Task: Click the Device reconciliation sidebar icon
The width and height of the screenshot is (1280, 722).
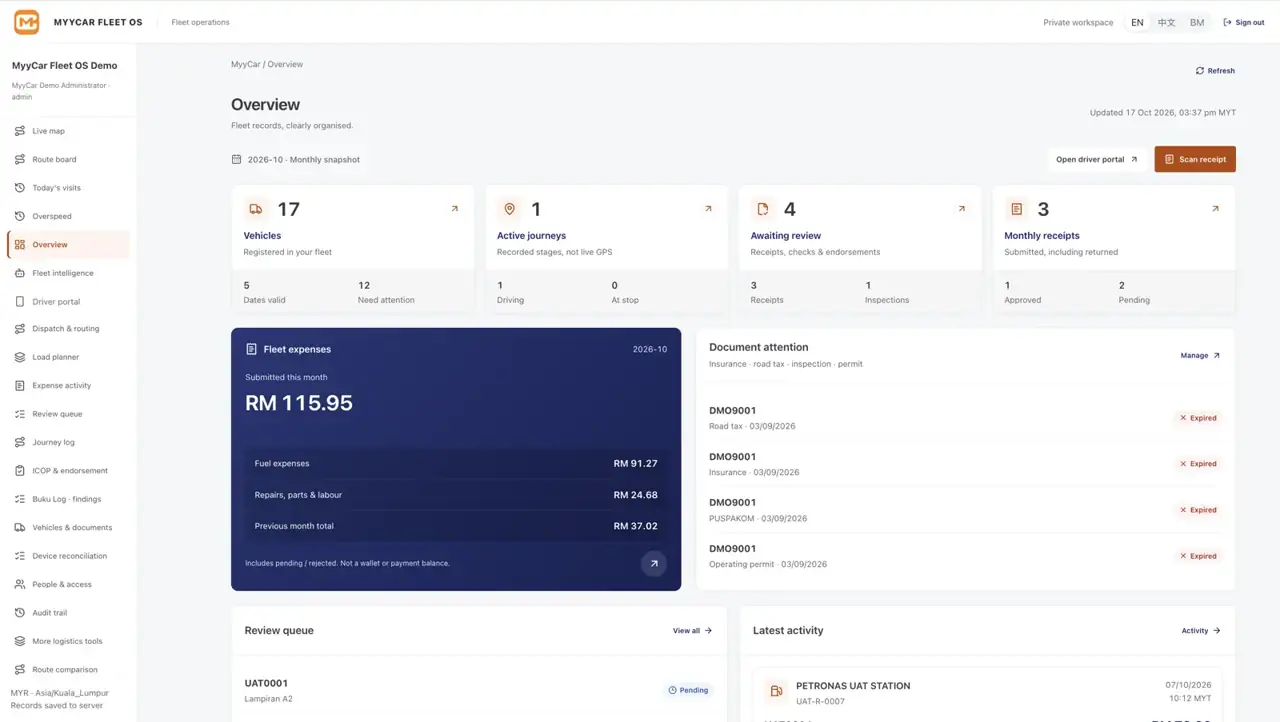Action: (x=20, y=556)
